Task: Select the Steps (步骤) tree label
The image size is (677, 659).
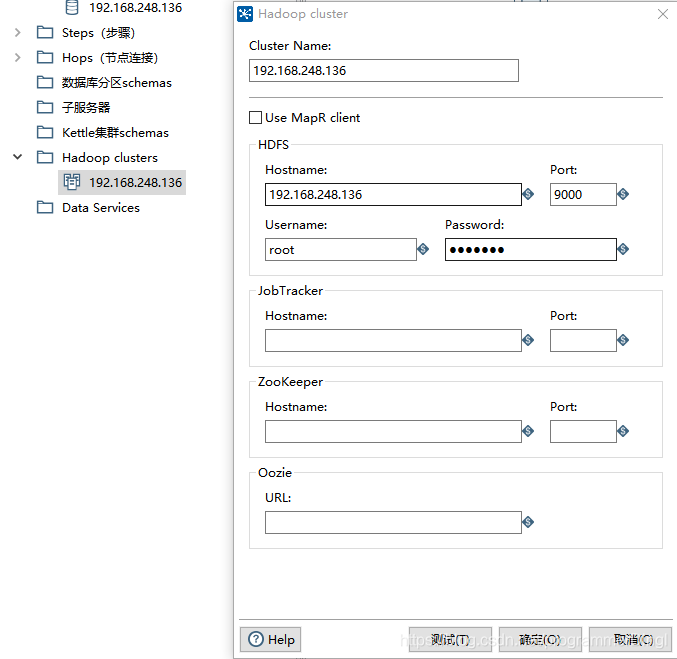Action: click(x=98, y=32)
